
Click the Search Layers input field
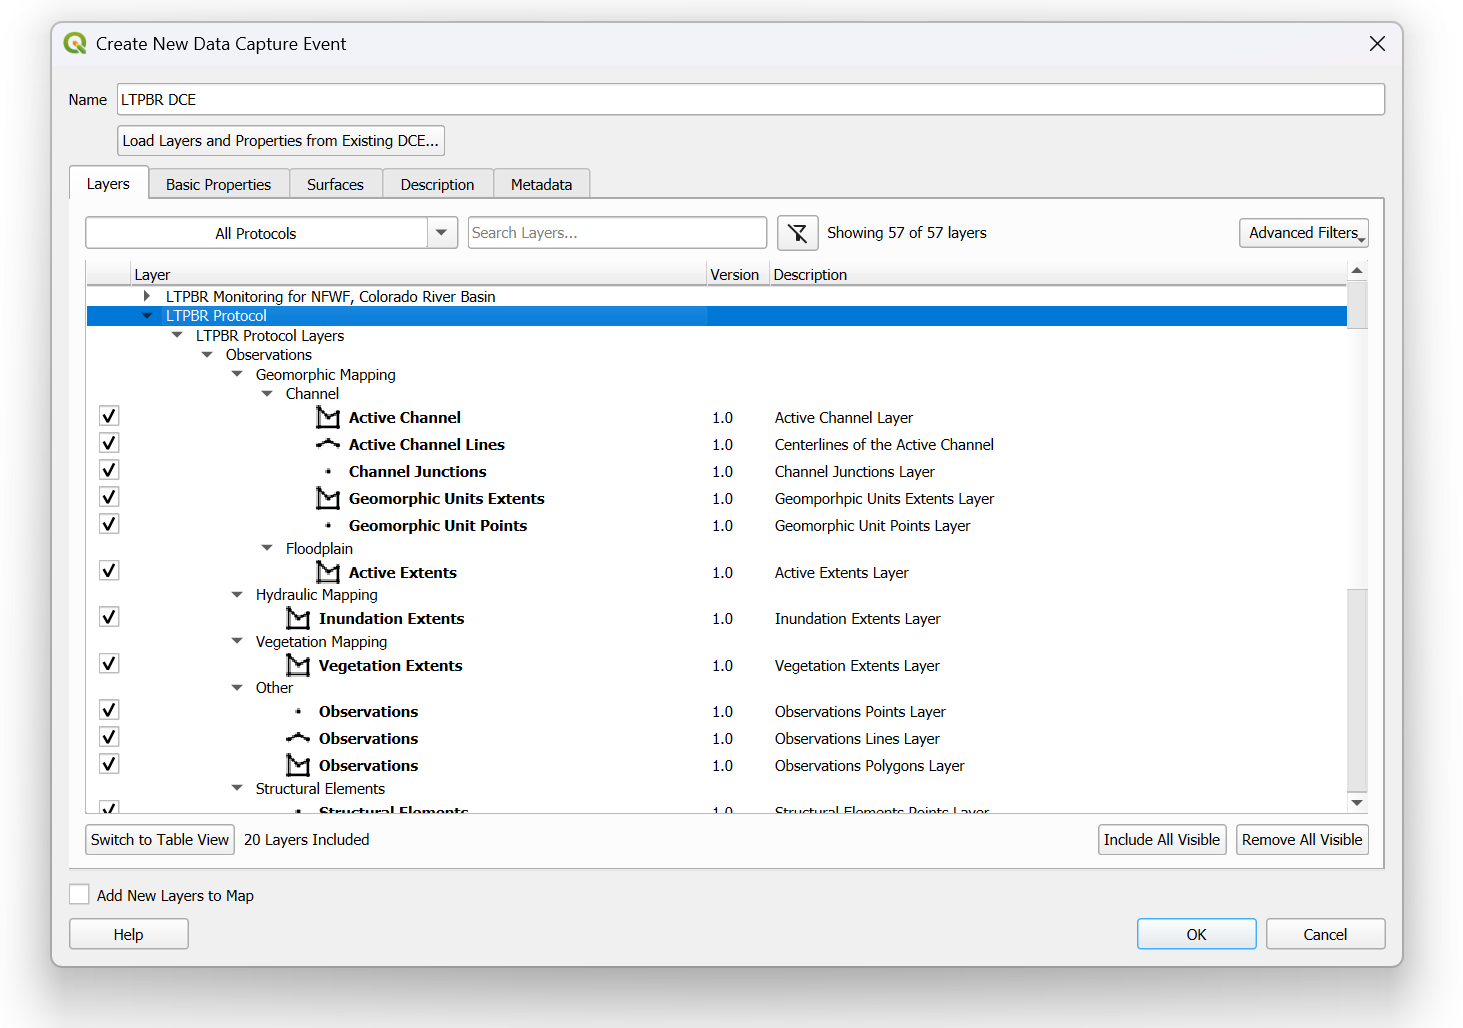pos(617,233)
